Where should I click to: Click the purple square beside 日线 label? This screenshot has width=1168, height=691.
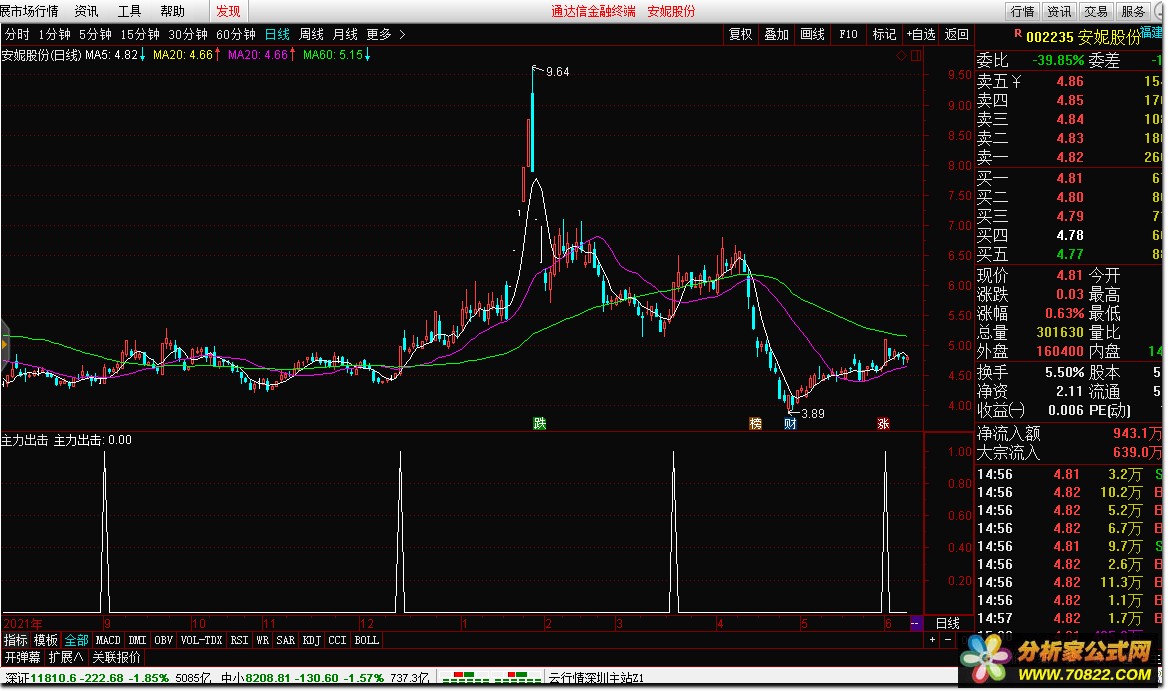915,623
